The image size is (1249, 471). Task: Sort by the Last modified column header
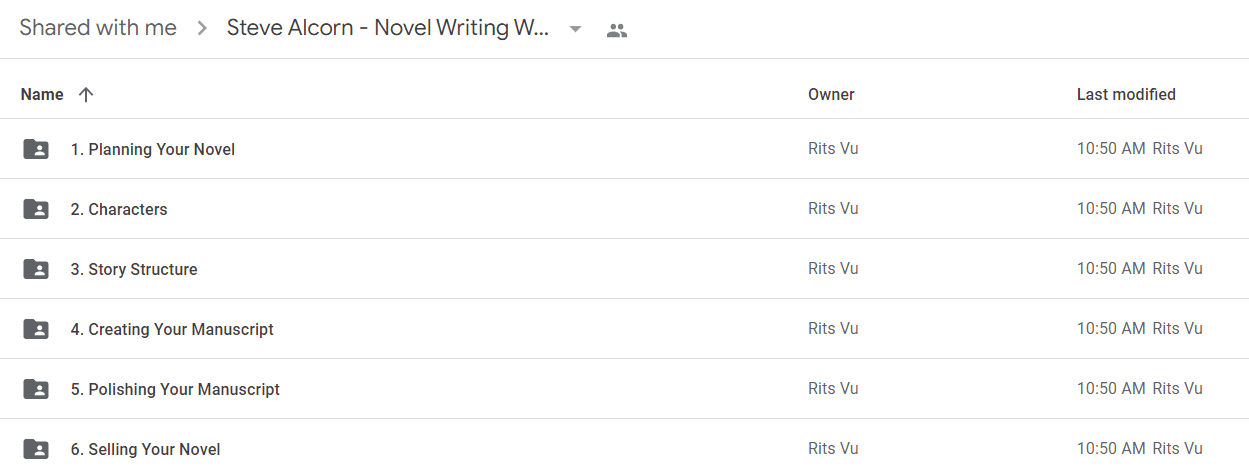(x=1126, y=94)
